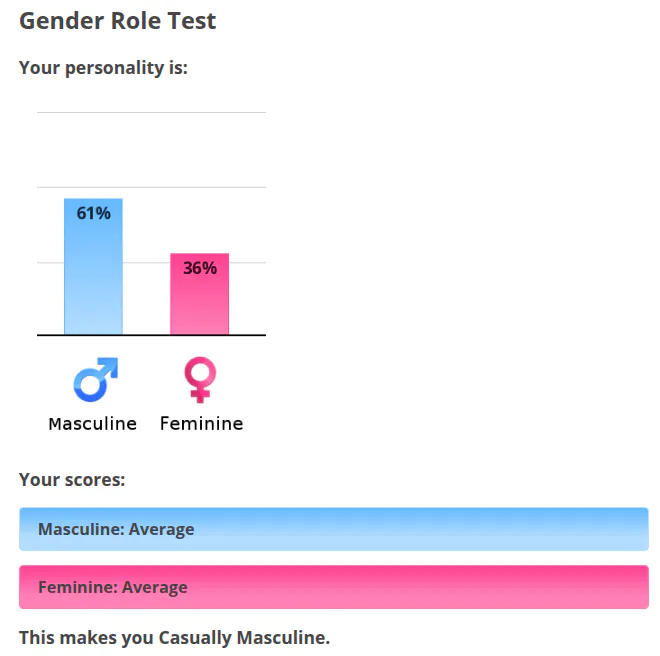Image resolution: width=660 pixels, height=656 pixels.
Task: Click the 'Your personality is:' subheading
Action: 103,68
